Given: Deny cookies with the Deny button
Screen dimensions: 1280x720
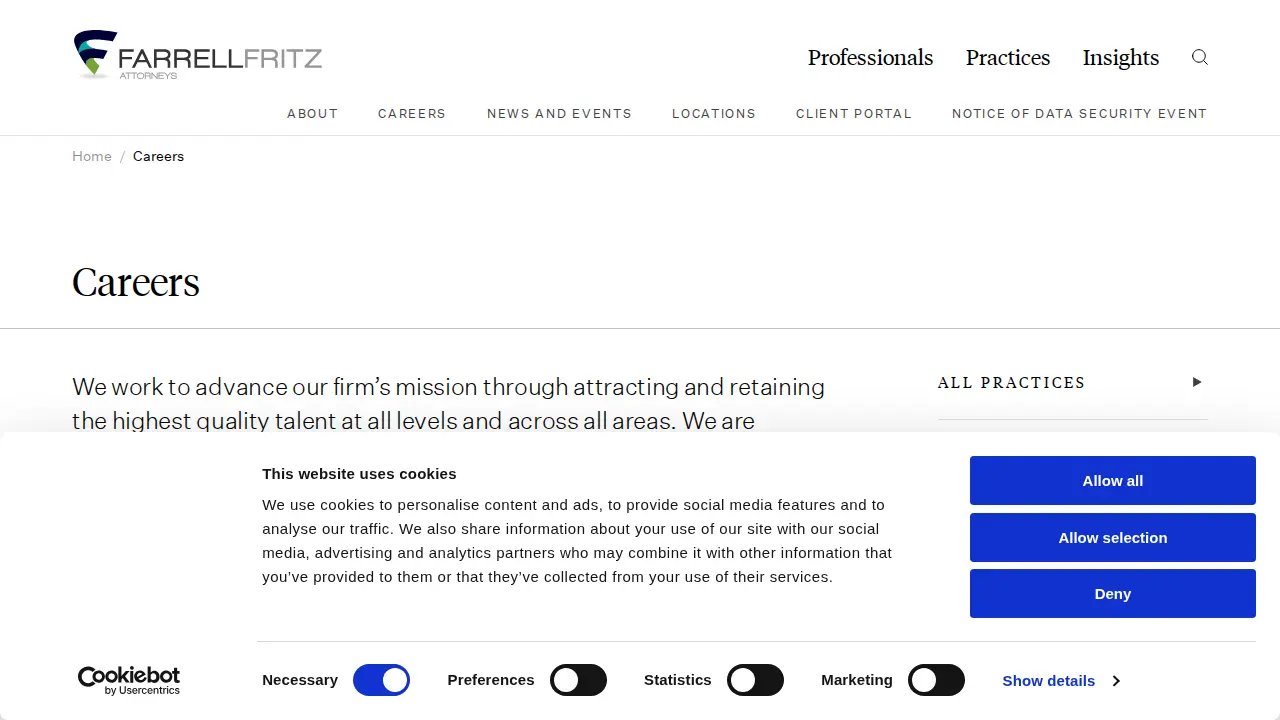Looking at the screenshot, I should [1113, 594].
